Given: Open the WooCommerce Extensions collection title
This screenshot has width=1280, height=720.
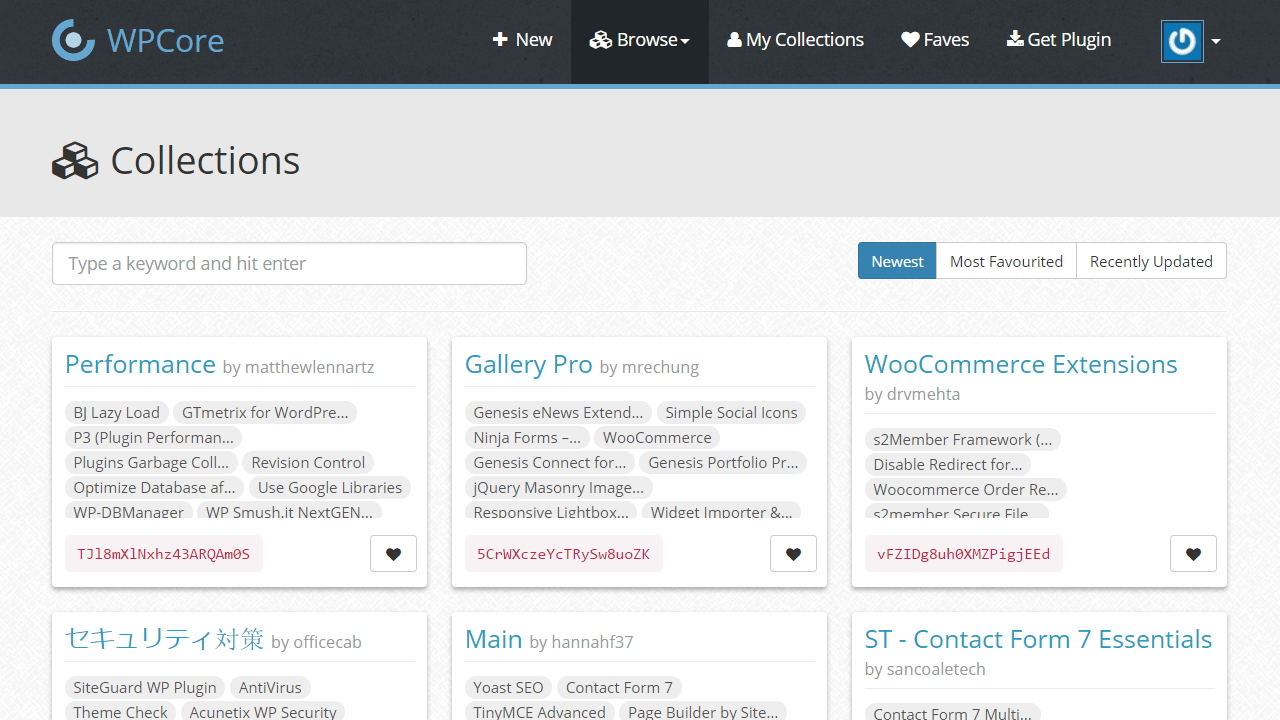Looking at the screenshot, I should tap(1021, 364).
